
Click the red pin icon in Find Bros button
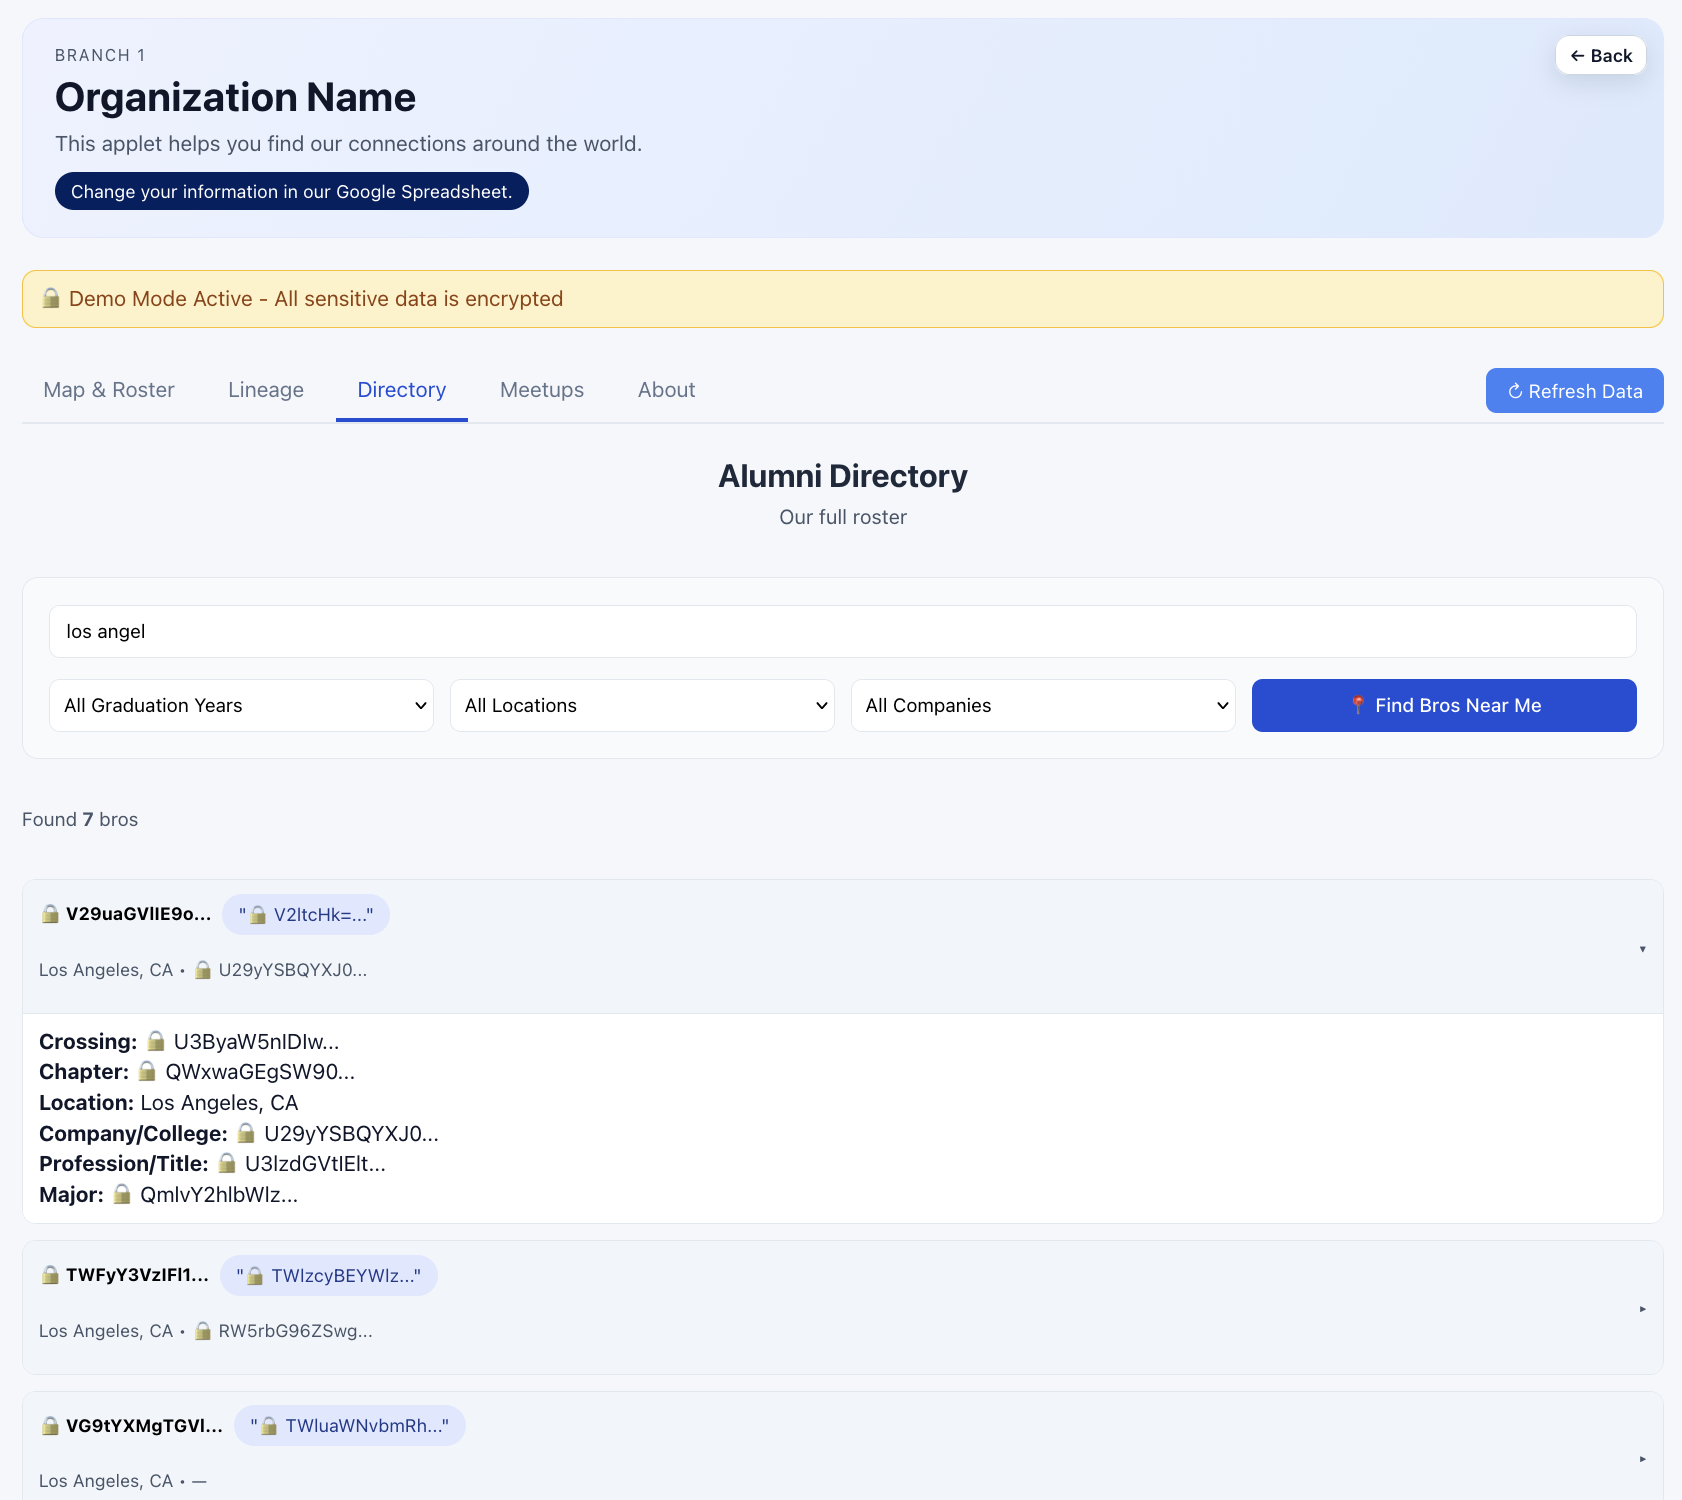point(1359,705)
